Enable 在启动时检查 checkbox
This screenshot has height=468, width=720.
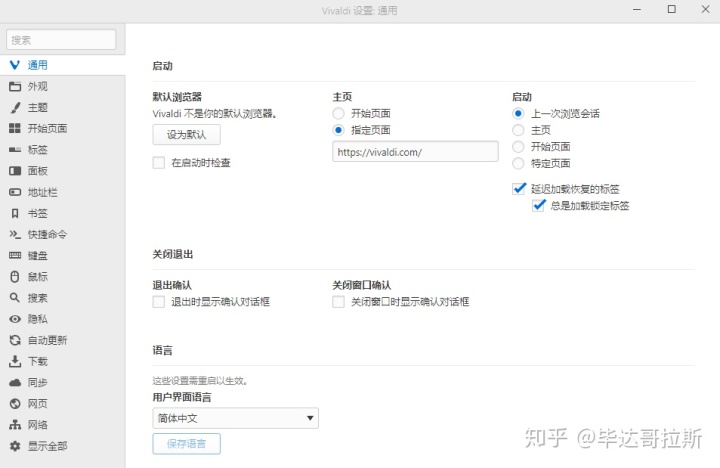click(x=159, y=163)
